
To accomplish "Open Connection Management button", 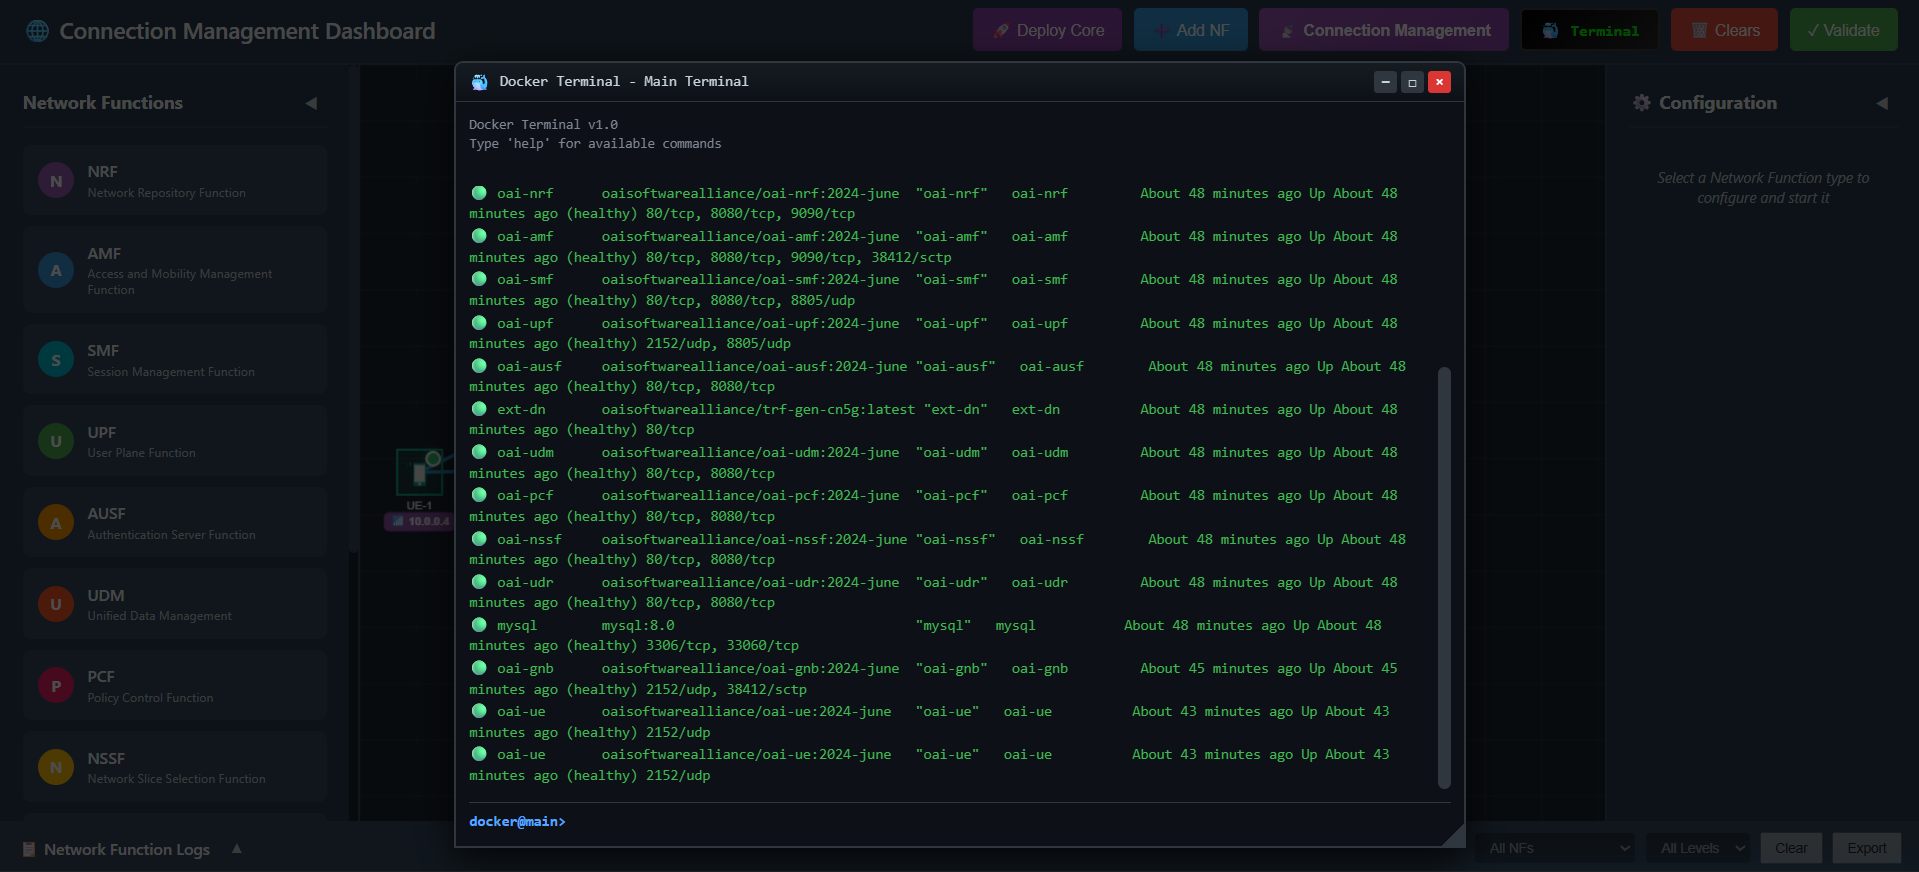I will point(1384,30).
